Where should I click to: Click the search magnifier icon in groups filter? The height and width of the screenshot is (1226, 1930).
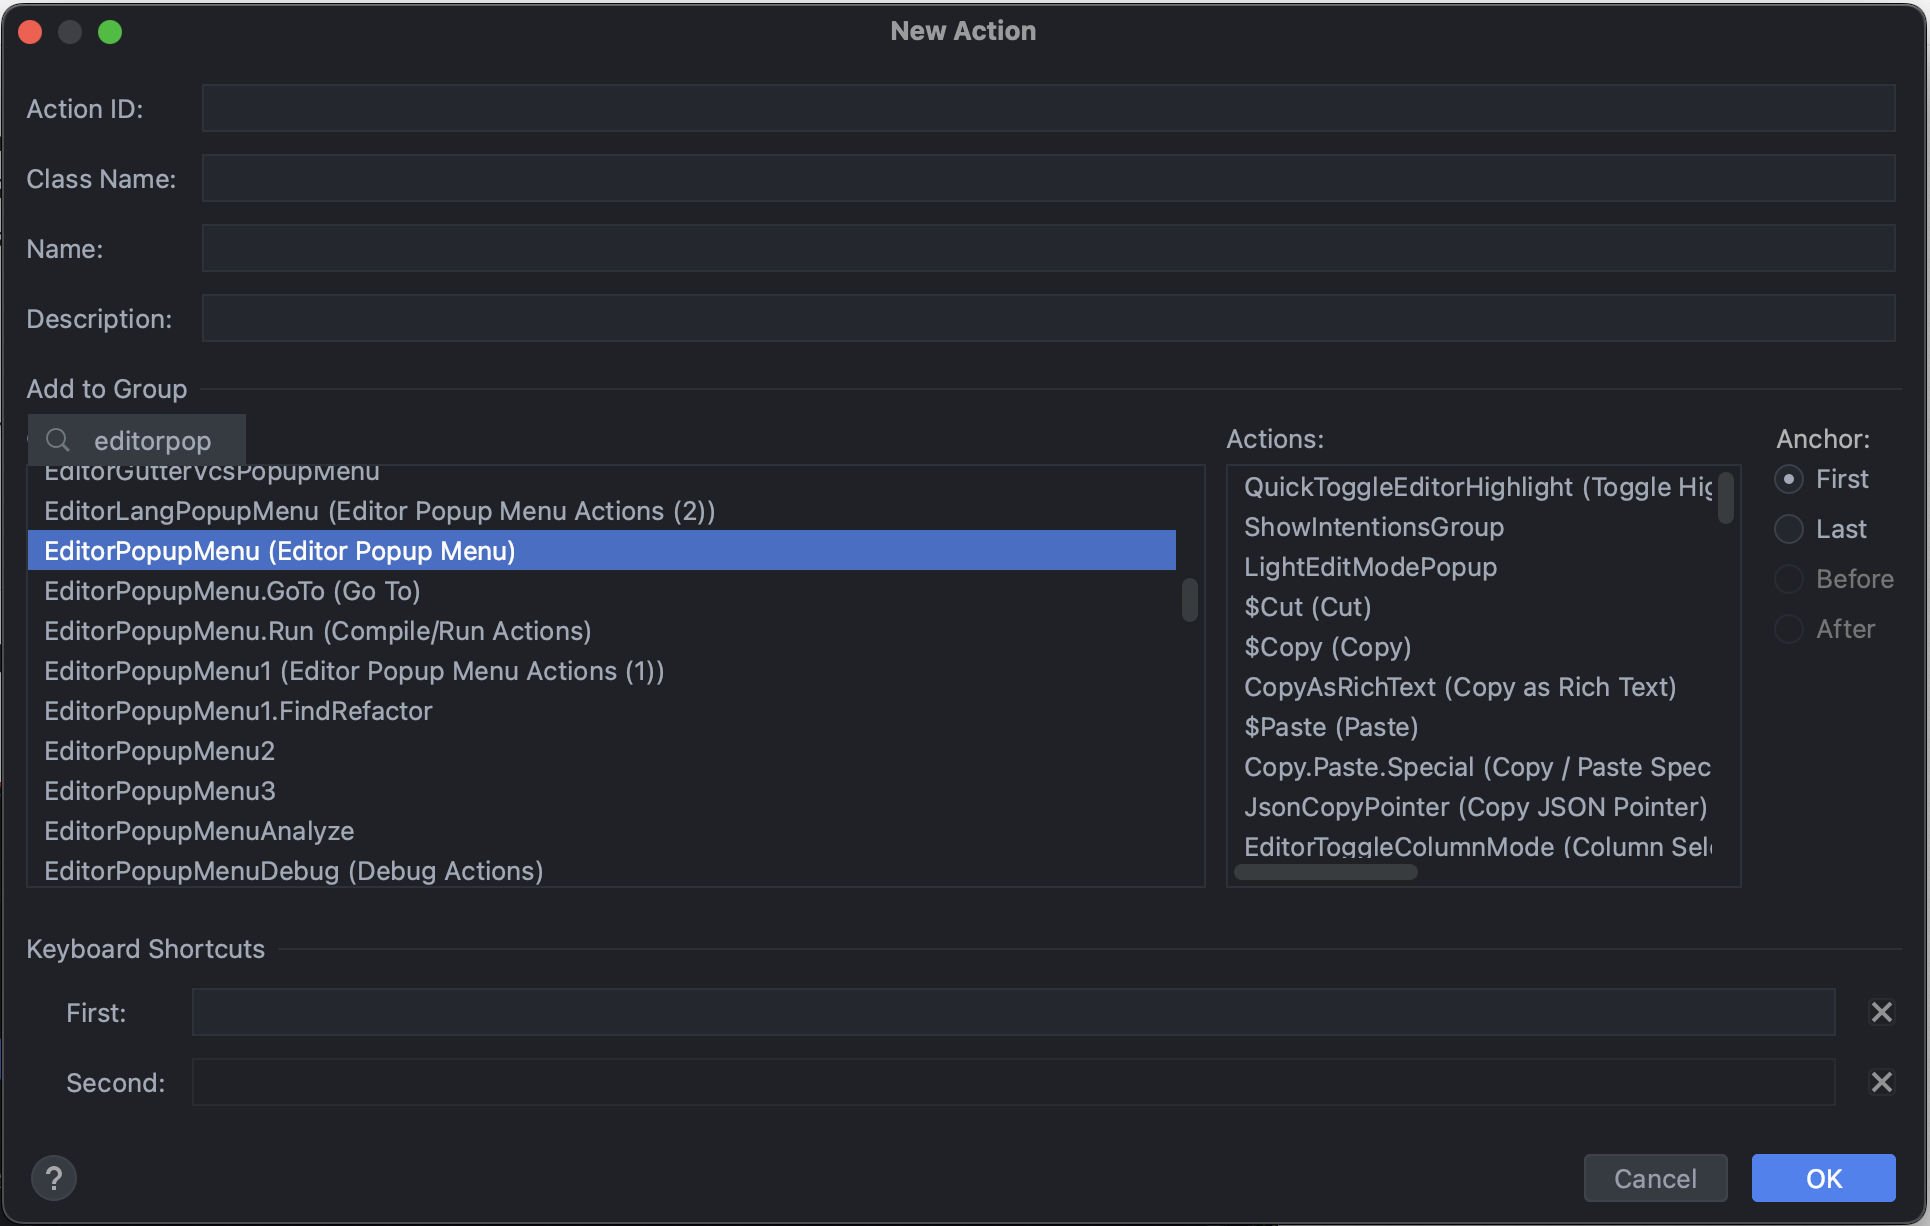(58, 440)
